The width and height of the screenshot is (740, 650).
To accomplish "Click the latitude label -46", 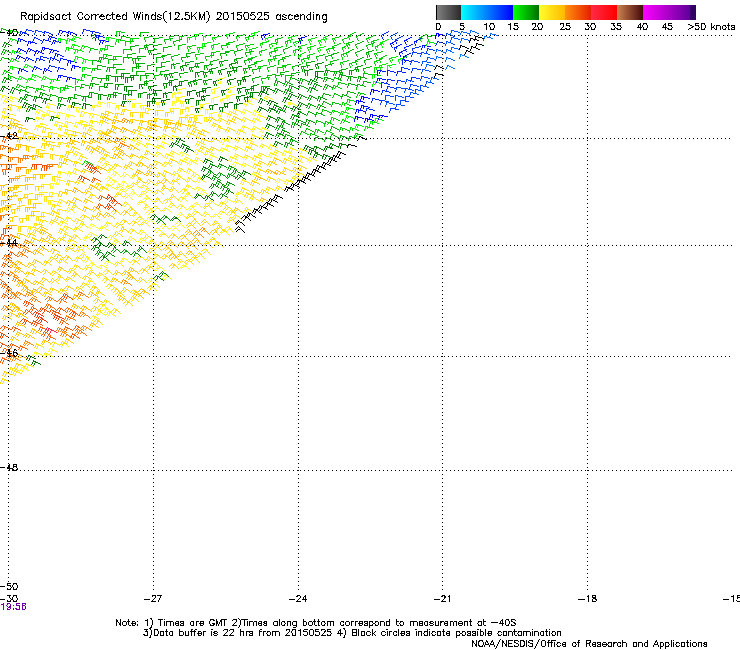I will (x=9, y=353).
